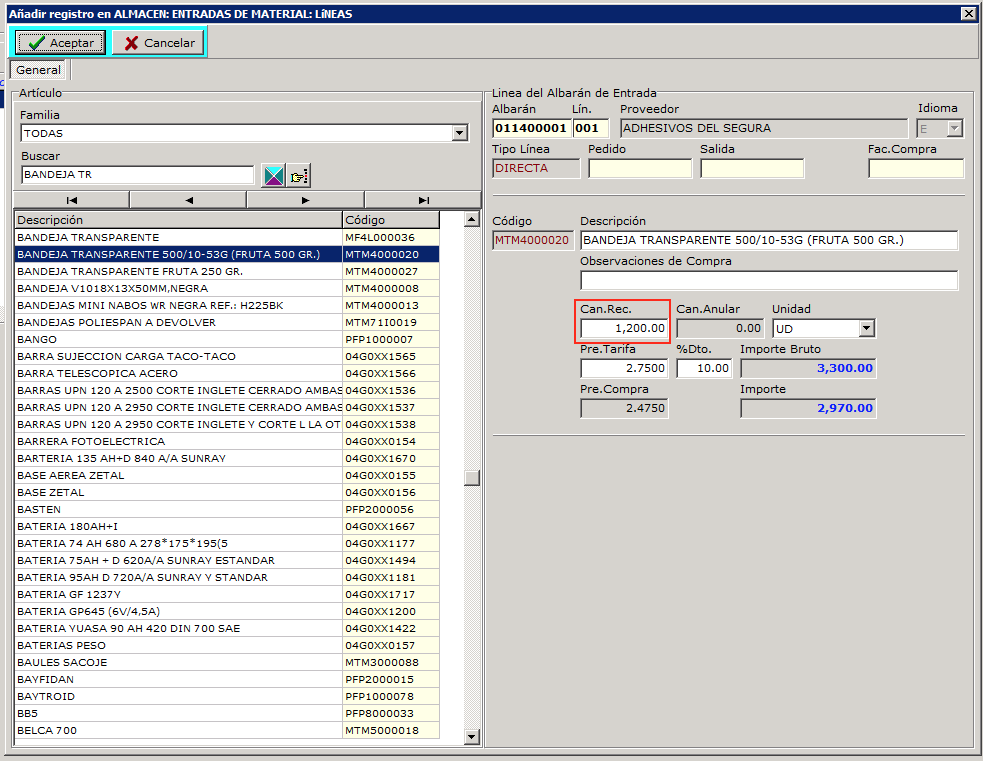Image resolution: width=983 pixels, height=761 pixels.
Task: Go to first record in article list
Action: 71,200
